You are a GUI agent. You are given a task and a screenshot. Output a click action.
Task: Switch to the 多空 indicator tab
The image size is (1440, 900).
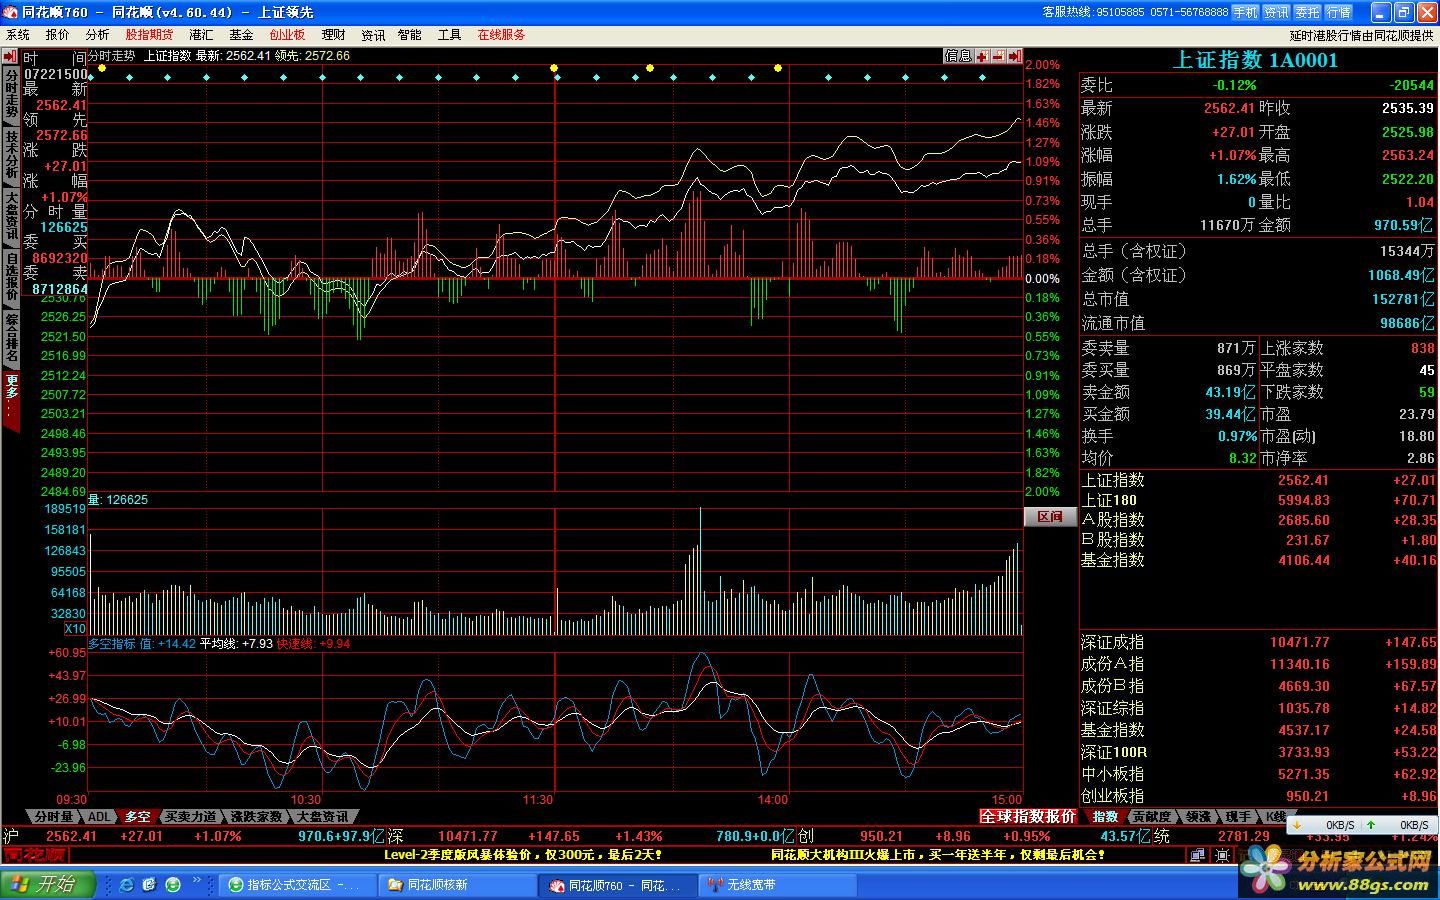coord(137,817)
